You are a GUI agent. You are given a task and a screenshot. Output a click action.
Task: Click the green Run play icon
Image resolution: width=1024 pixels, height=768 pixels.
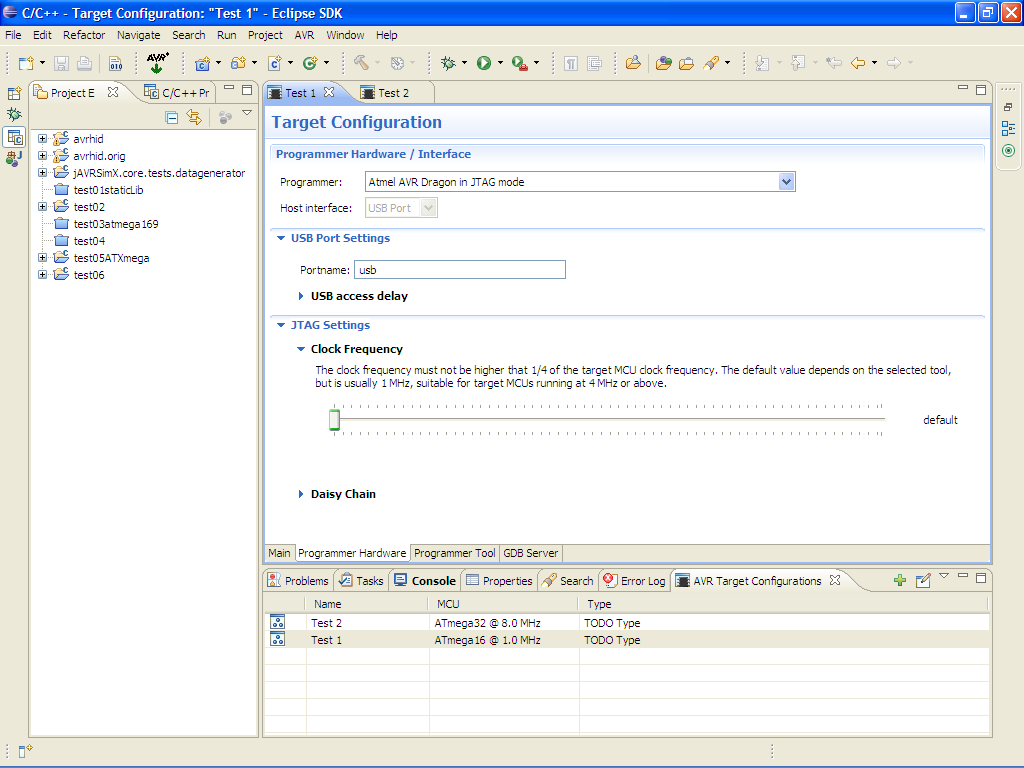pos(484,63)
